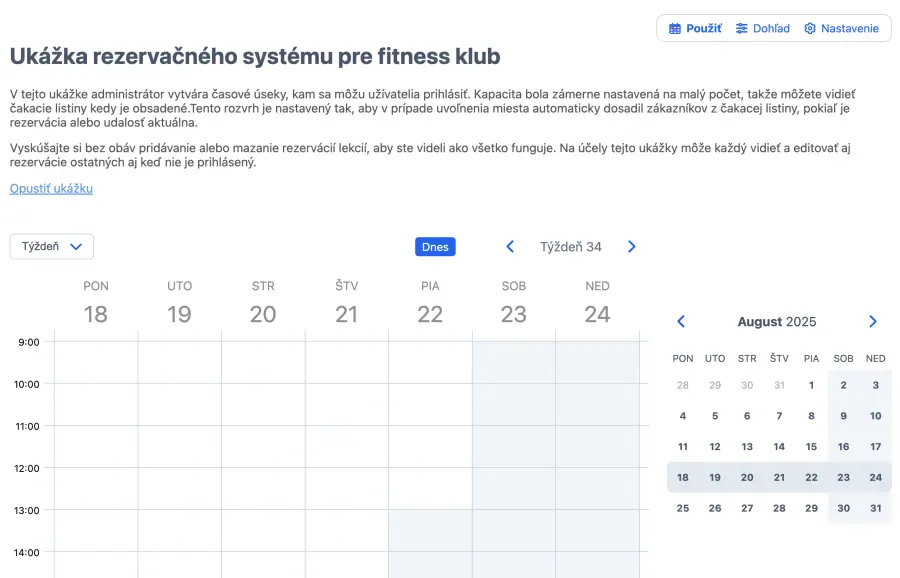Choose August 31 in the mini calendar

pos(875,508)
